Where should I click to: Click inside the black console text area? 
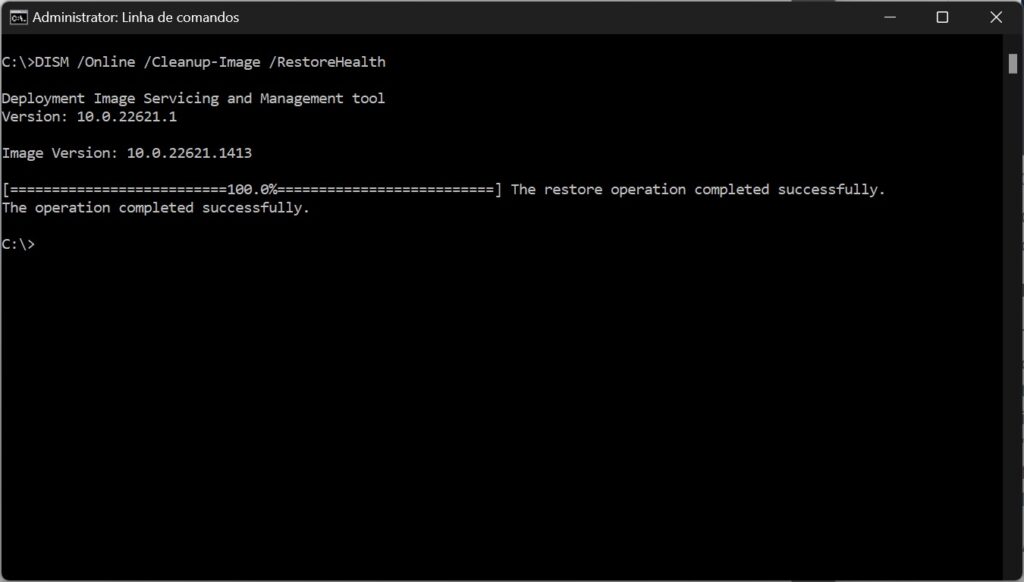click(500, 400)
